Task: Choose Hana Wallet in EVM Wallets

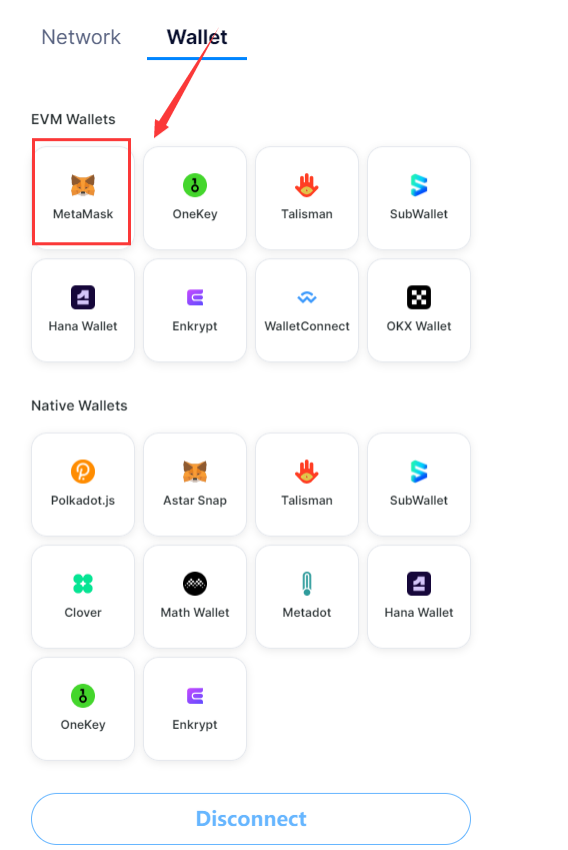Action: tap(83, 310)
